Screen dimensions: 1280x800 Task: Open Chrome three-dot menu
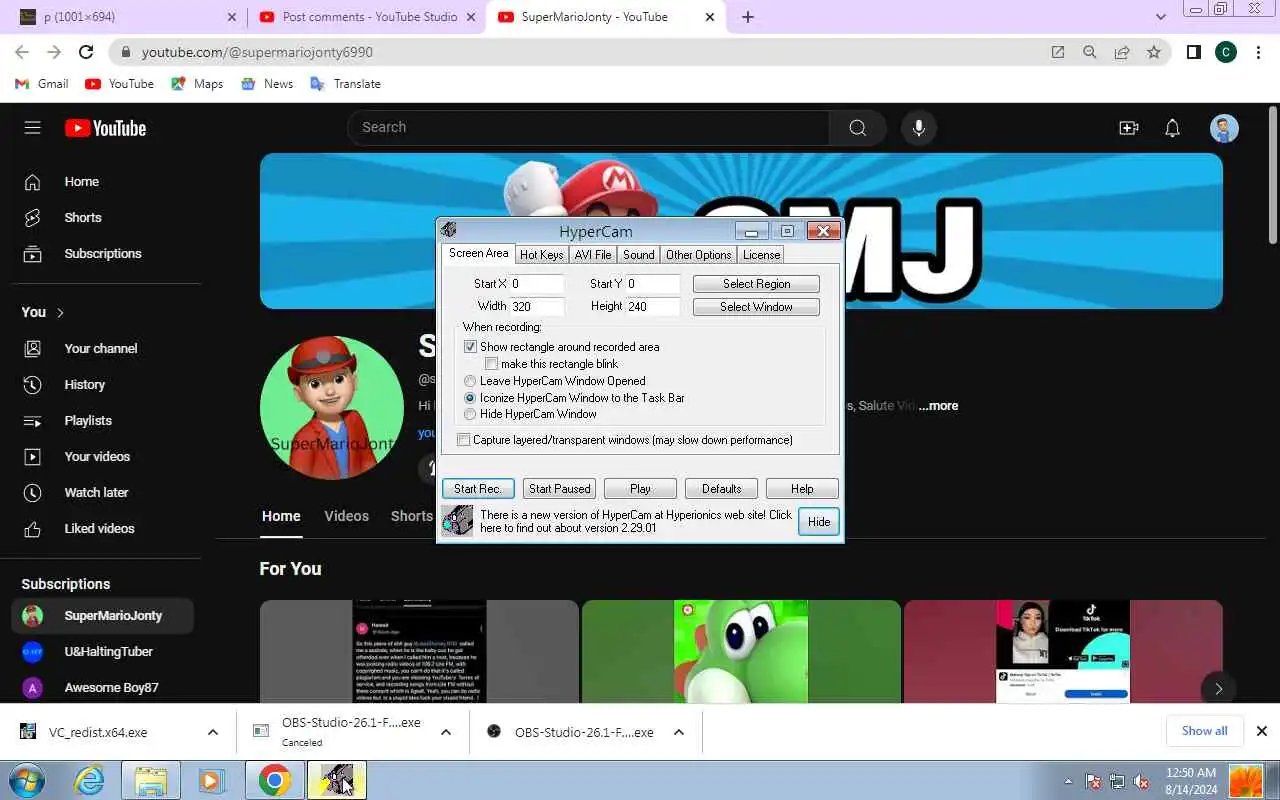point(1258,52)
